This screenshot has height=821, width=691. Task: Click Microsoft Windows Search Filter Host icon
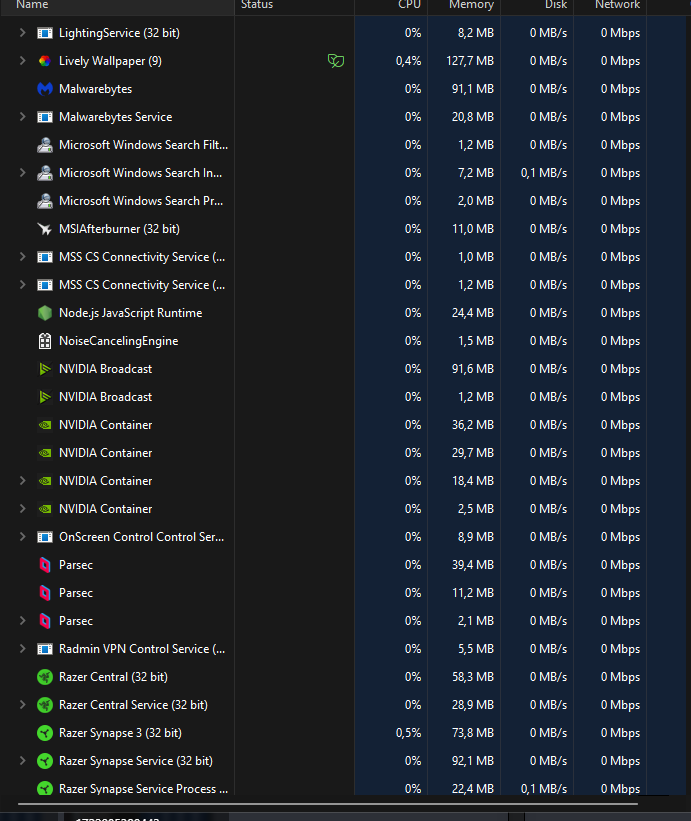point(45,145)
